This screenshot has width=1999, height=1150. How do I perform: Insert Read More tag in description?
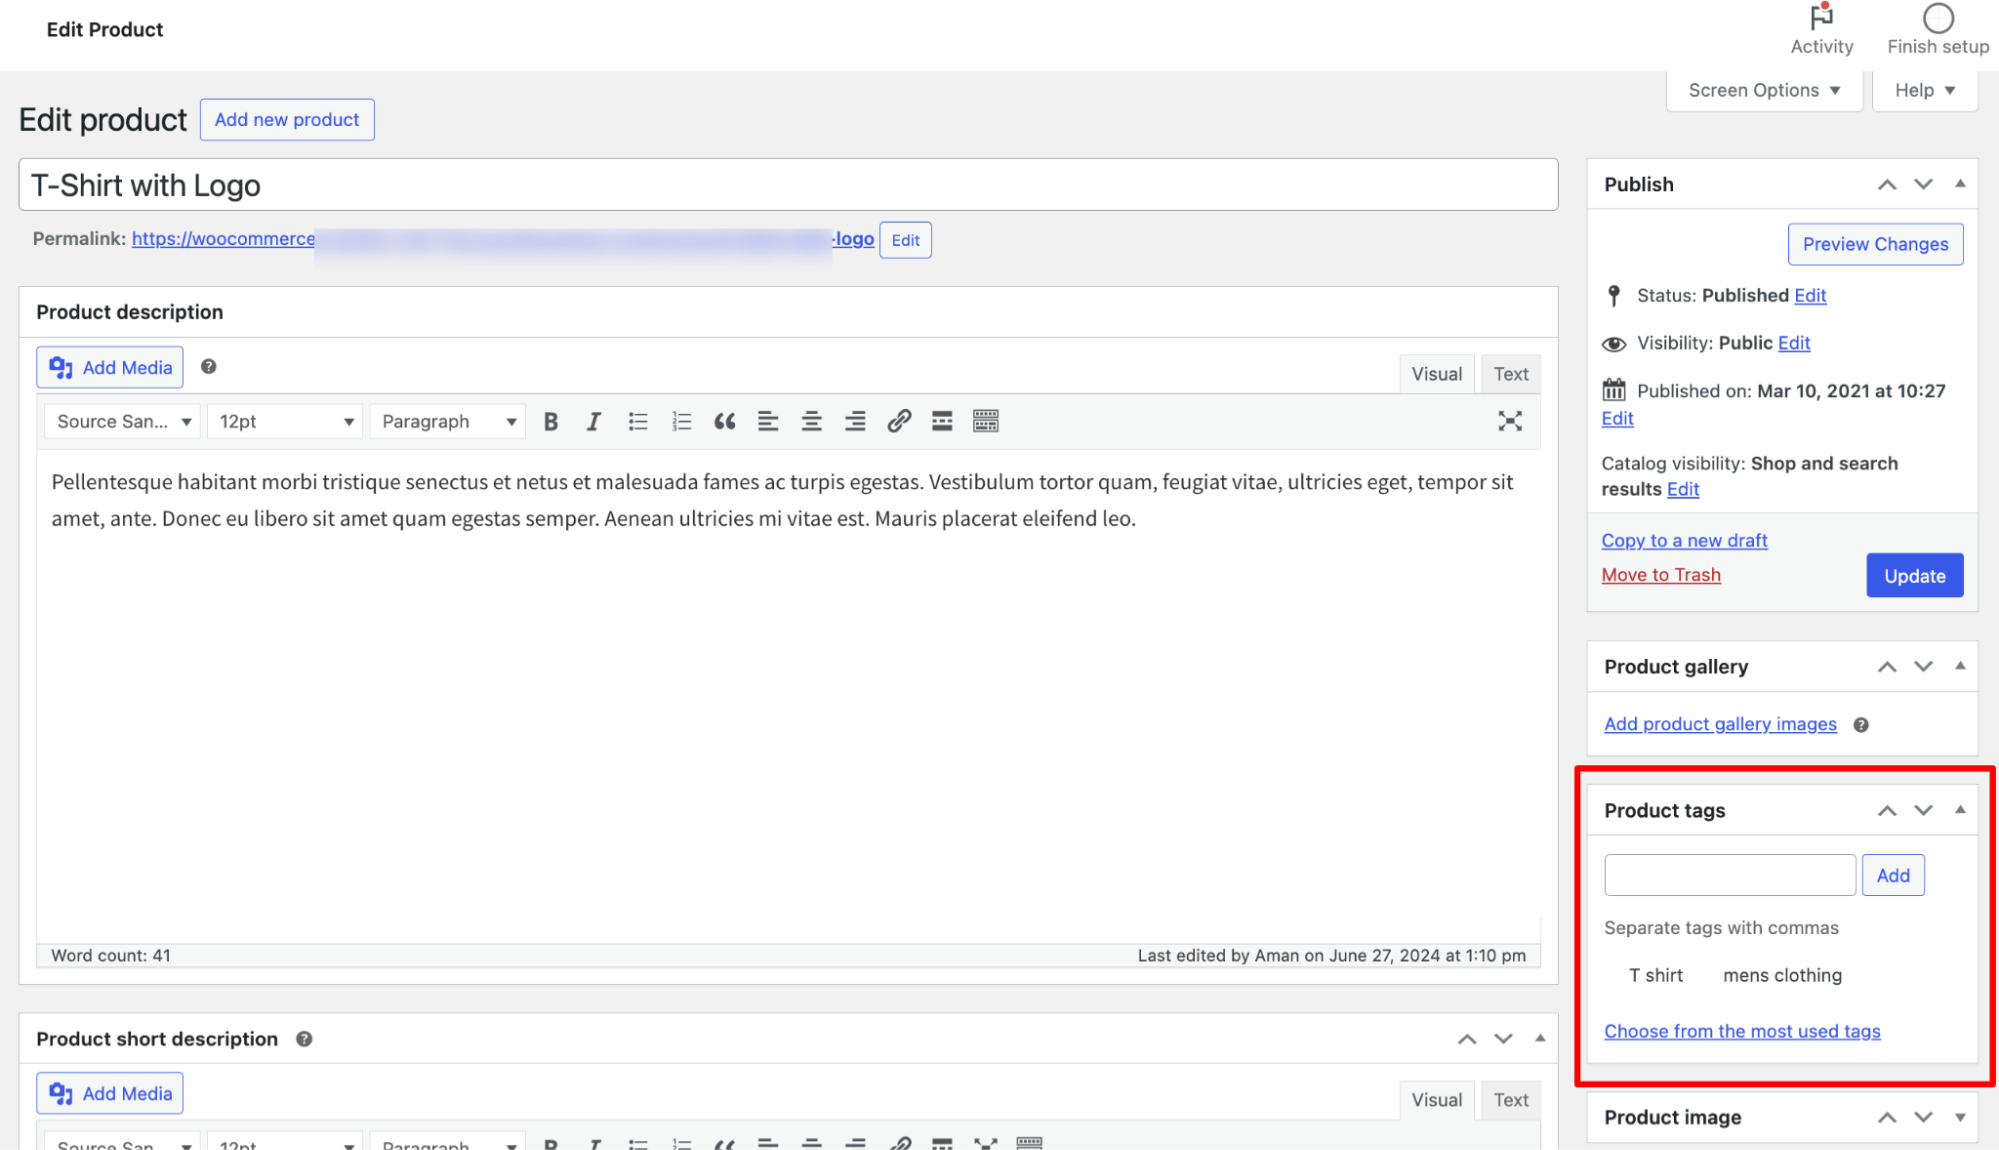pyautogui.click(x=942, y=422)
